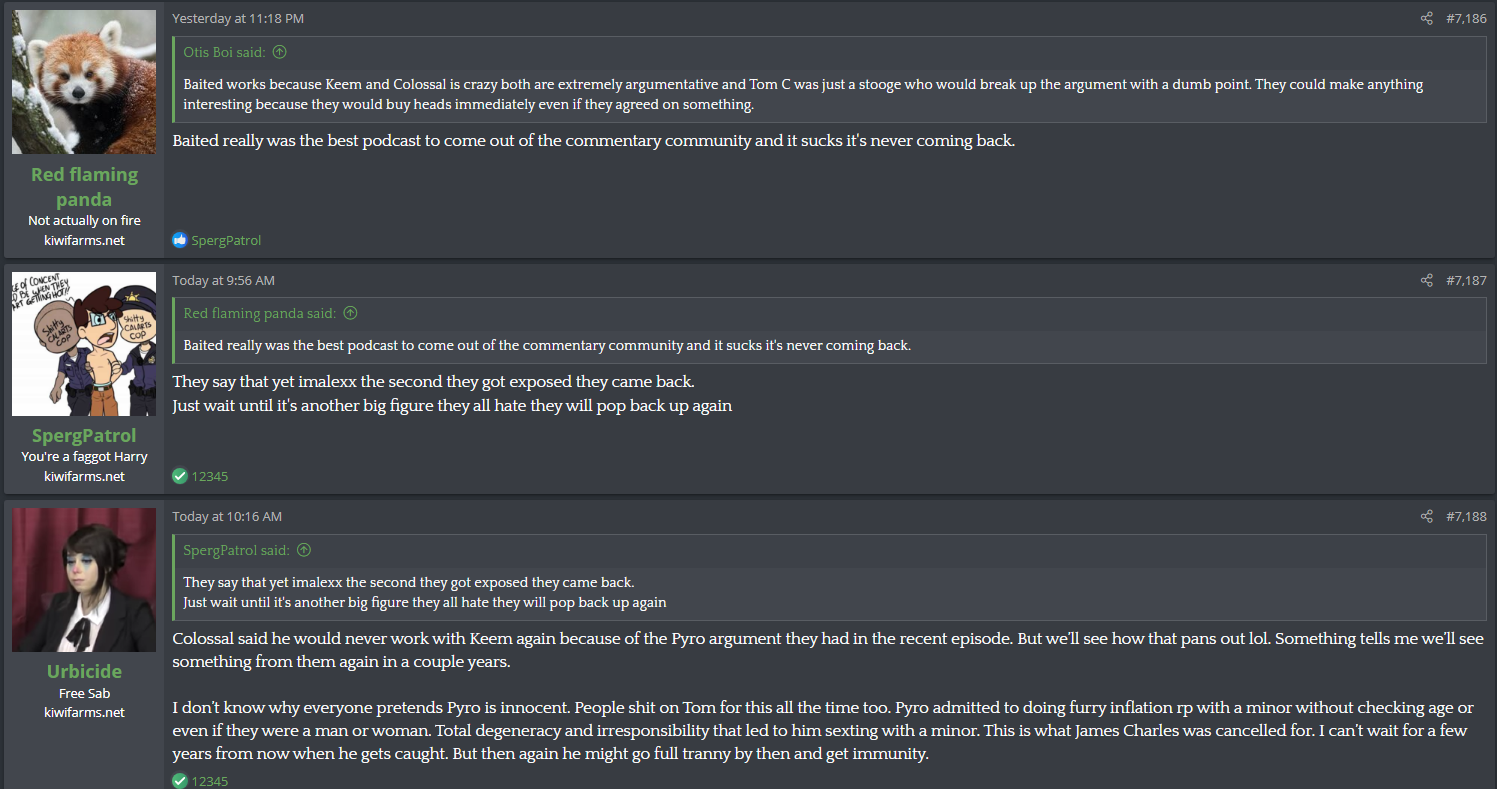Image resolution: width=1497 pixels, height=789 pixels.
Task: Open Red flaming panda's red panda avatar
Action: click(x=84, y=82)
